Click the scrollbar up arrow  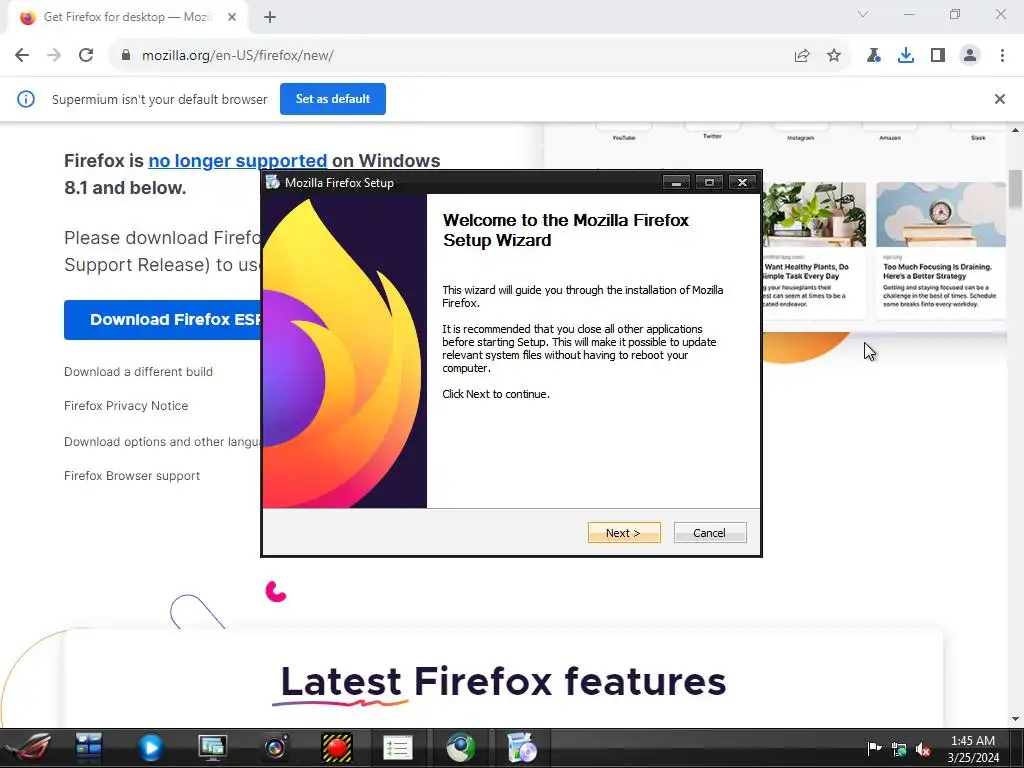[1016, 130]
